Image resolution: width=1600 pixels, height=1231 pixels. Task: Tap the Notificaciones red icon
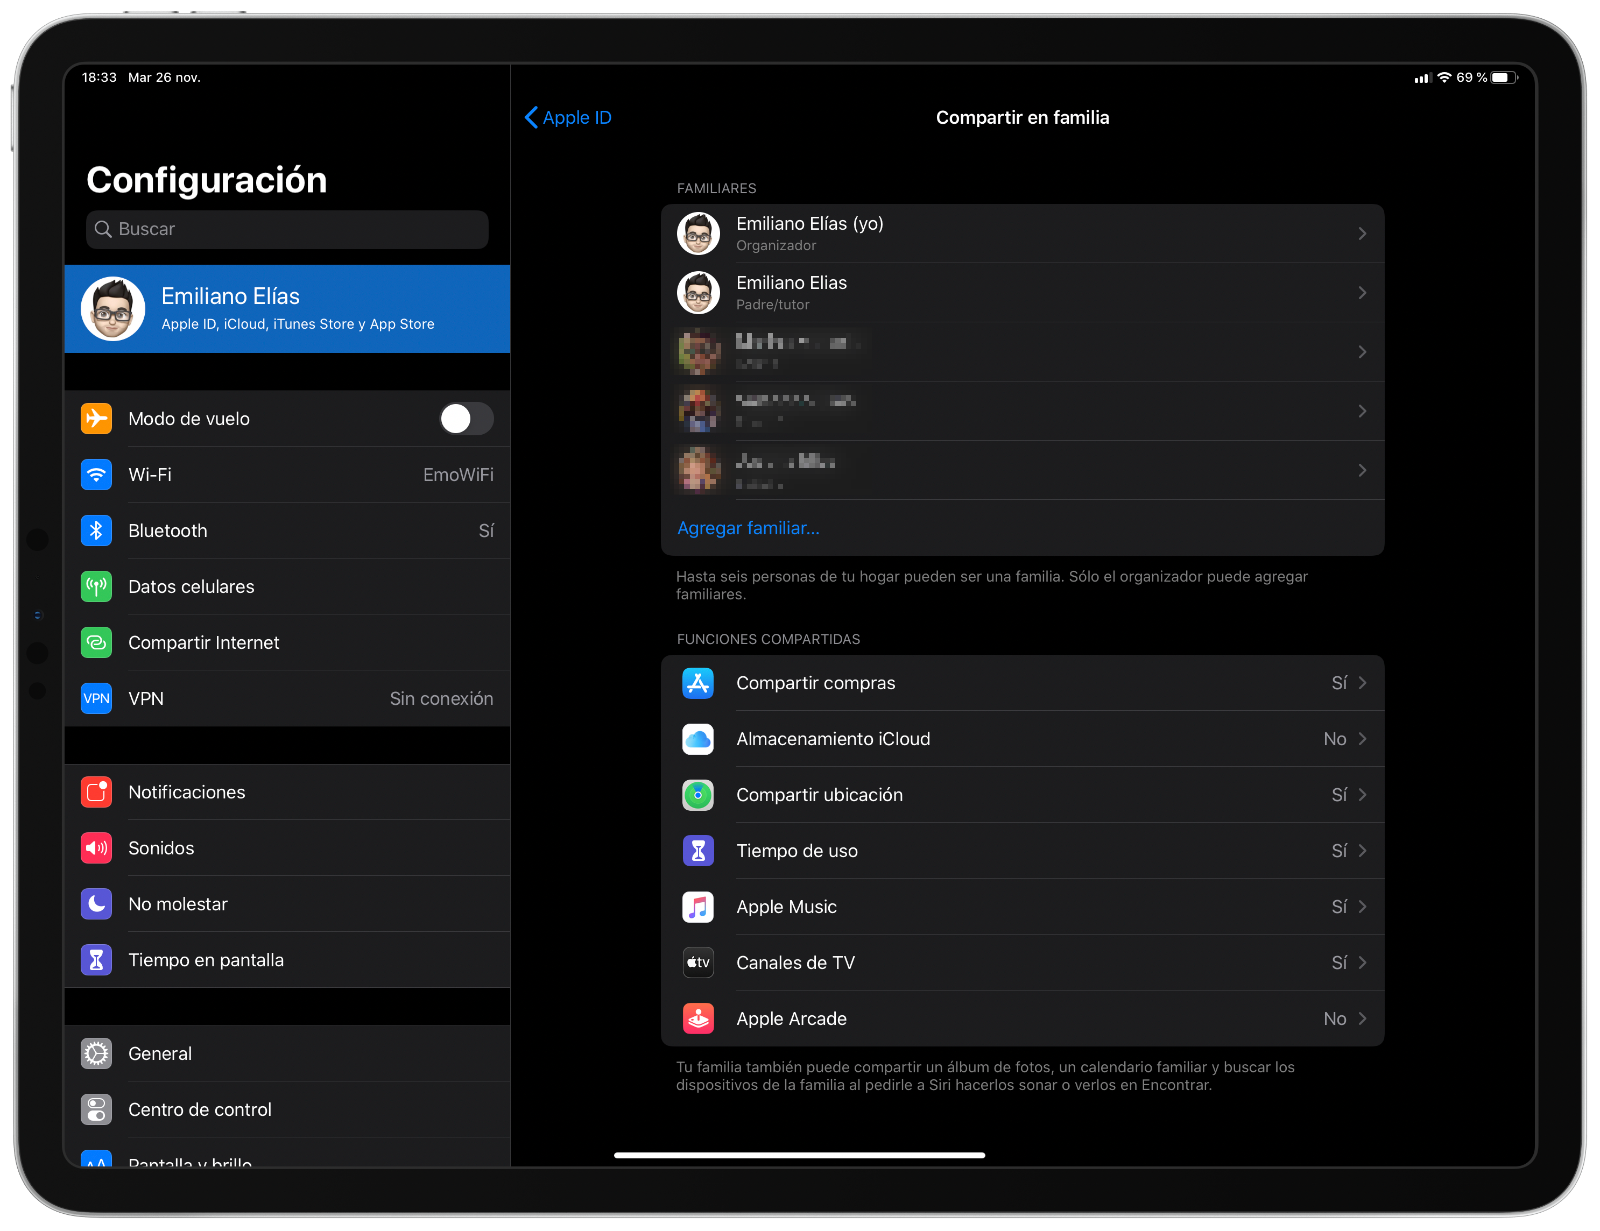pyautogui.click(x=96, y=792)
